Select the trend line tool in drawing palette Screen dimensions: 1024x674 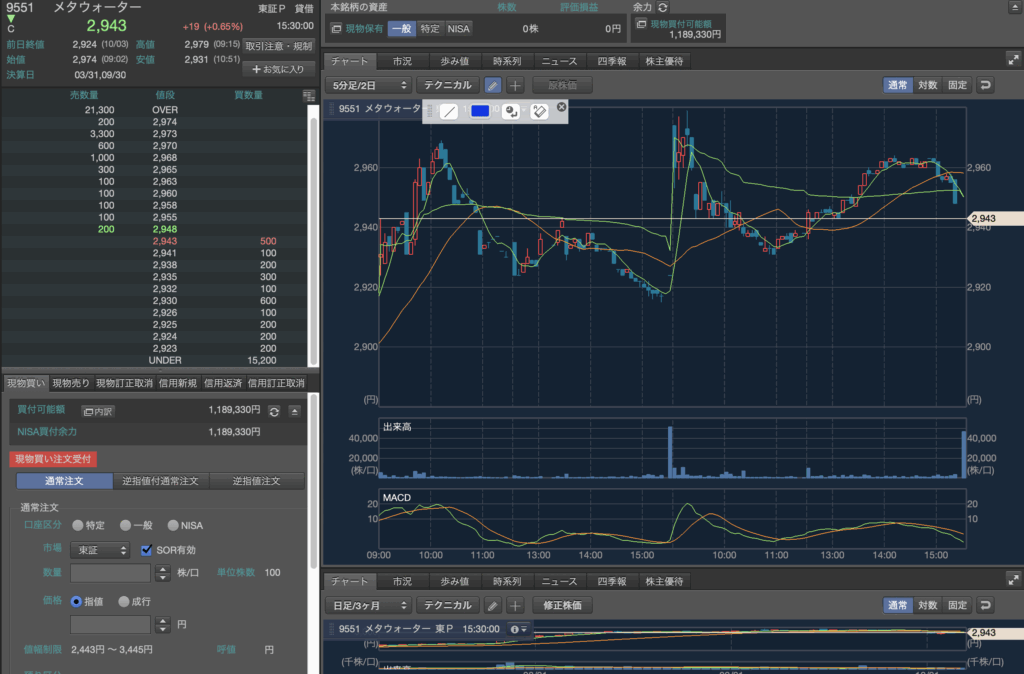[x=450, y=111]
